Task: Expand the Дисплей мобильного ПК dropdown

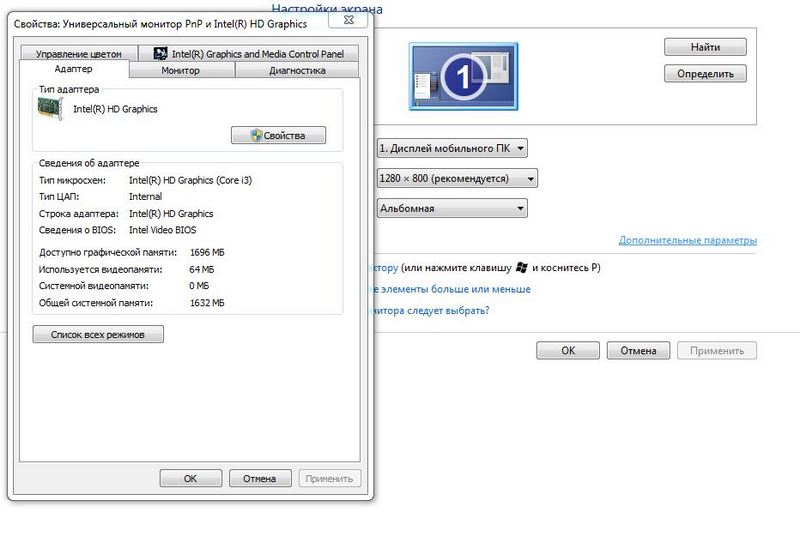Action: 451,149
